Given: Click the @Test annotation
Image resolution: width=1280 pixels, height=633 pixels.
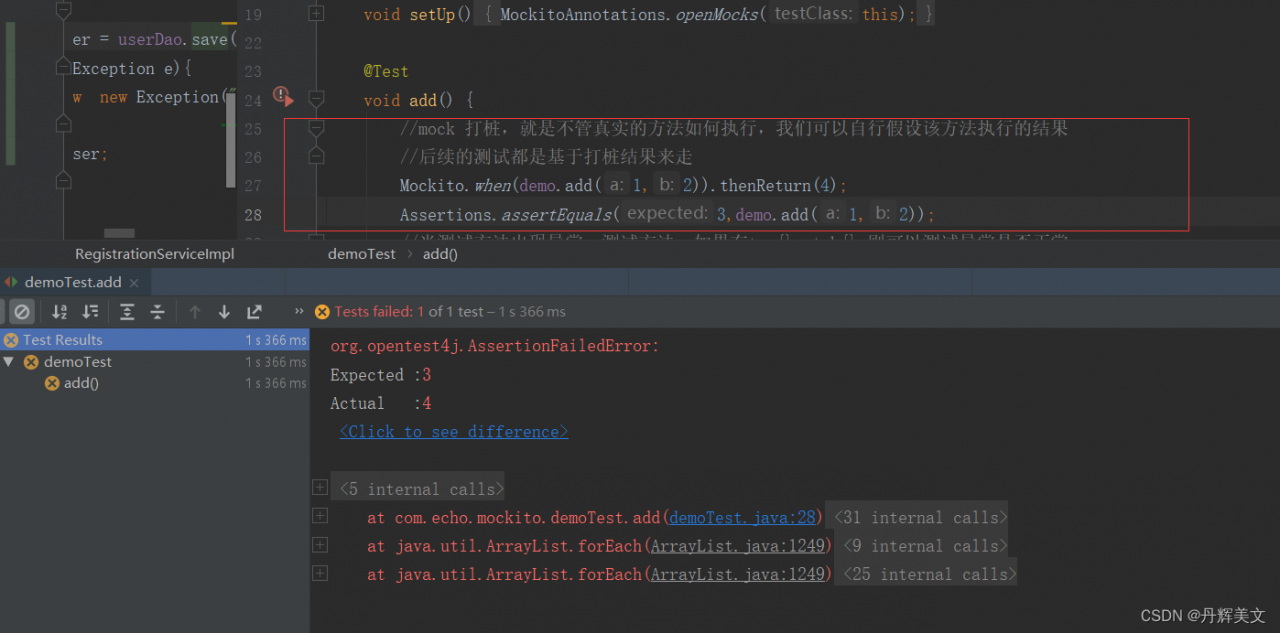Looking at the screenshot, I should (386, 71).
